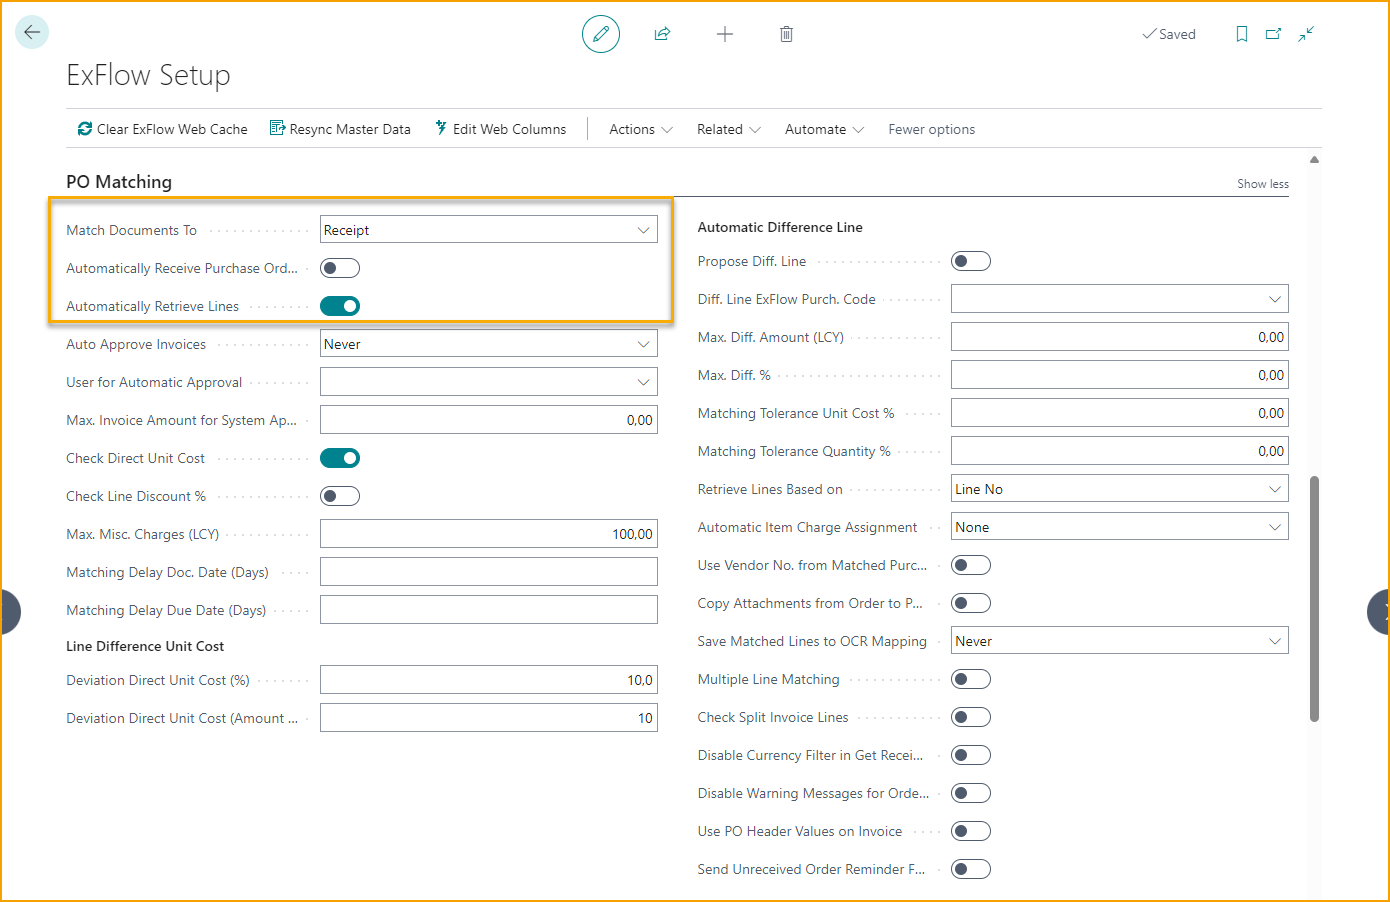Open the Actions menu

tap(641, 129)
